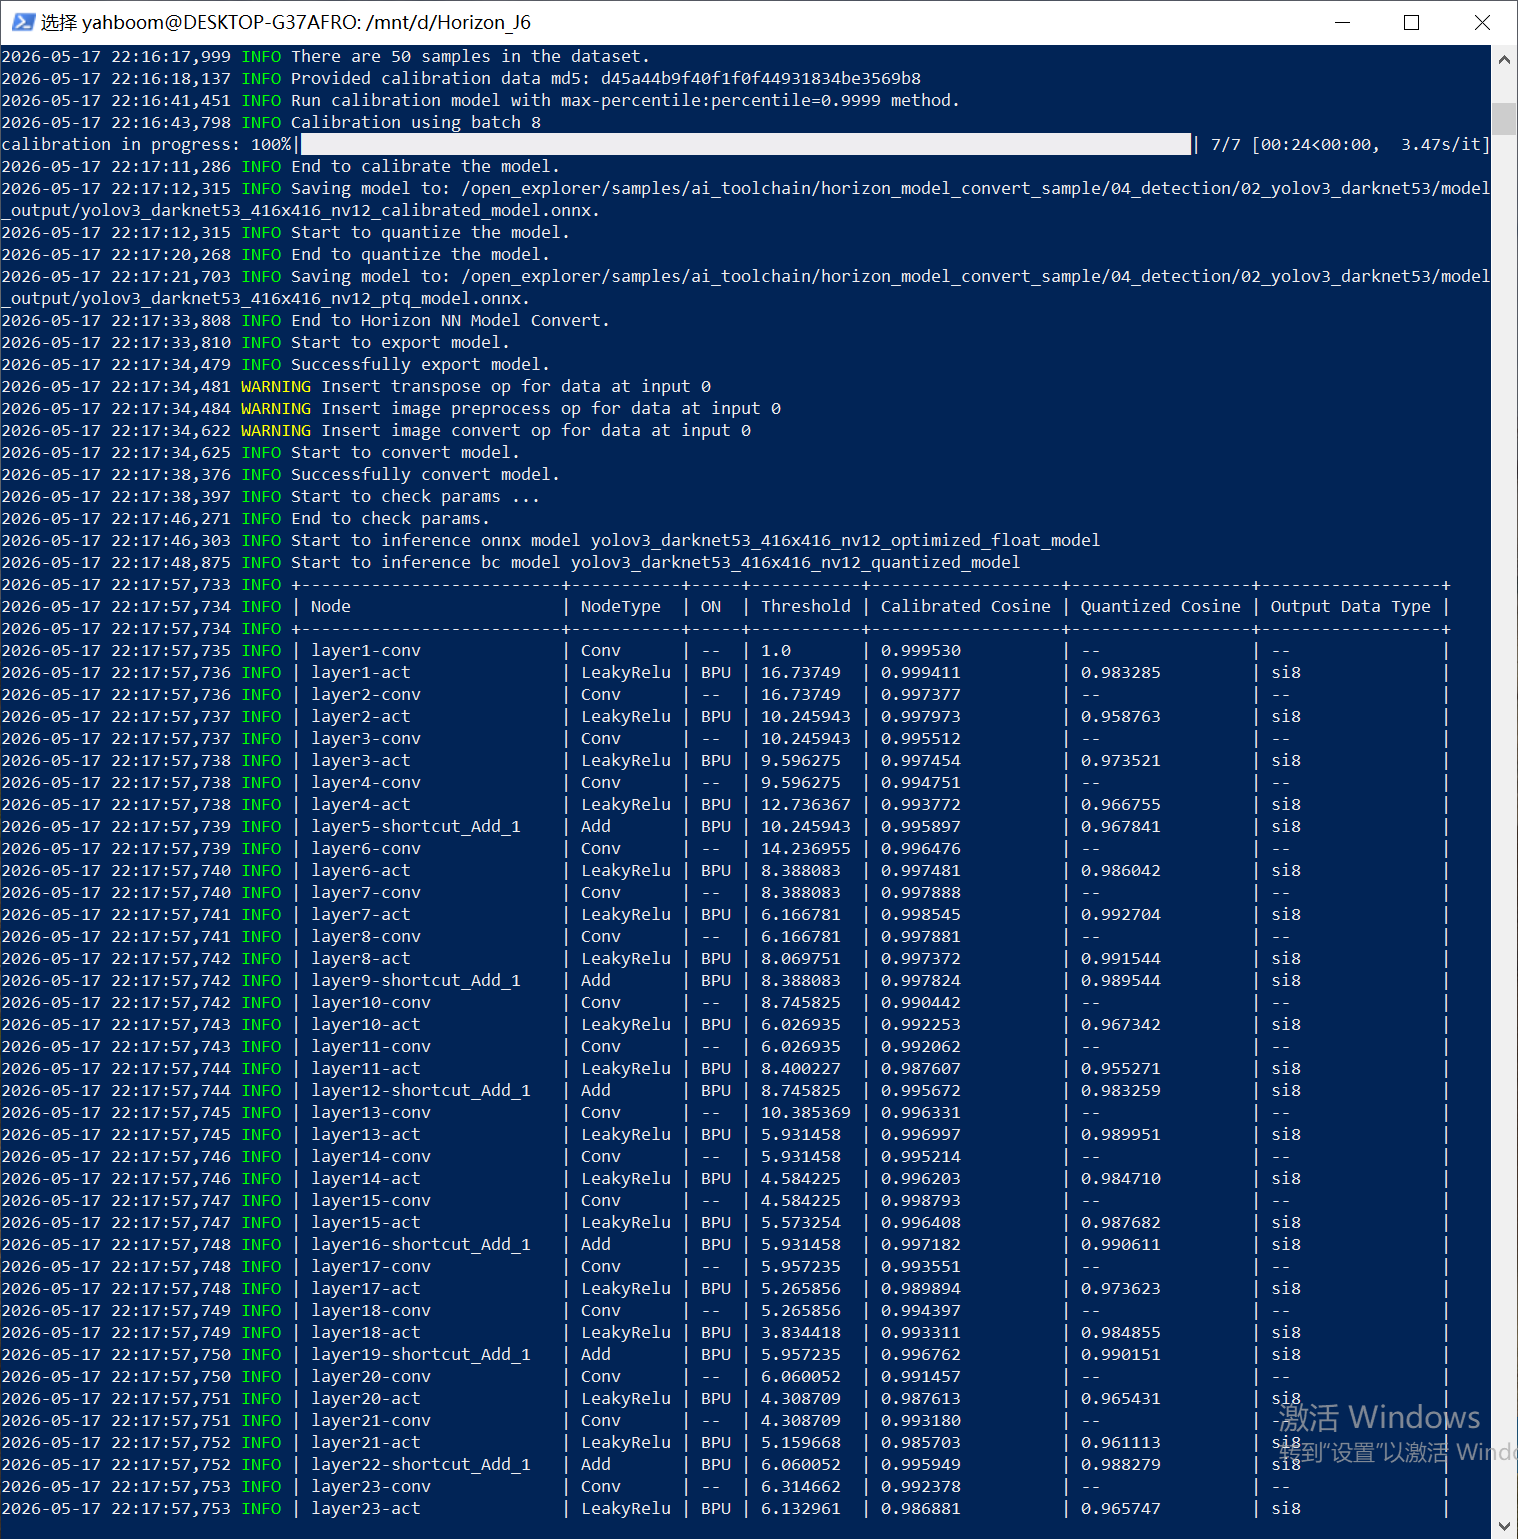
Task: Click the 'yolov3_darknet53_416x416_nv12_optimized_float_model' text
Action: click(846, 540)
